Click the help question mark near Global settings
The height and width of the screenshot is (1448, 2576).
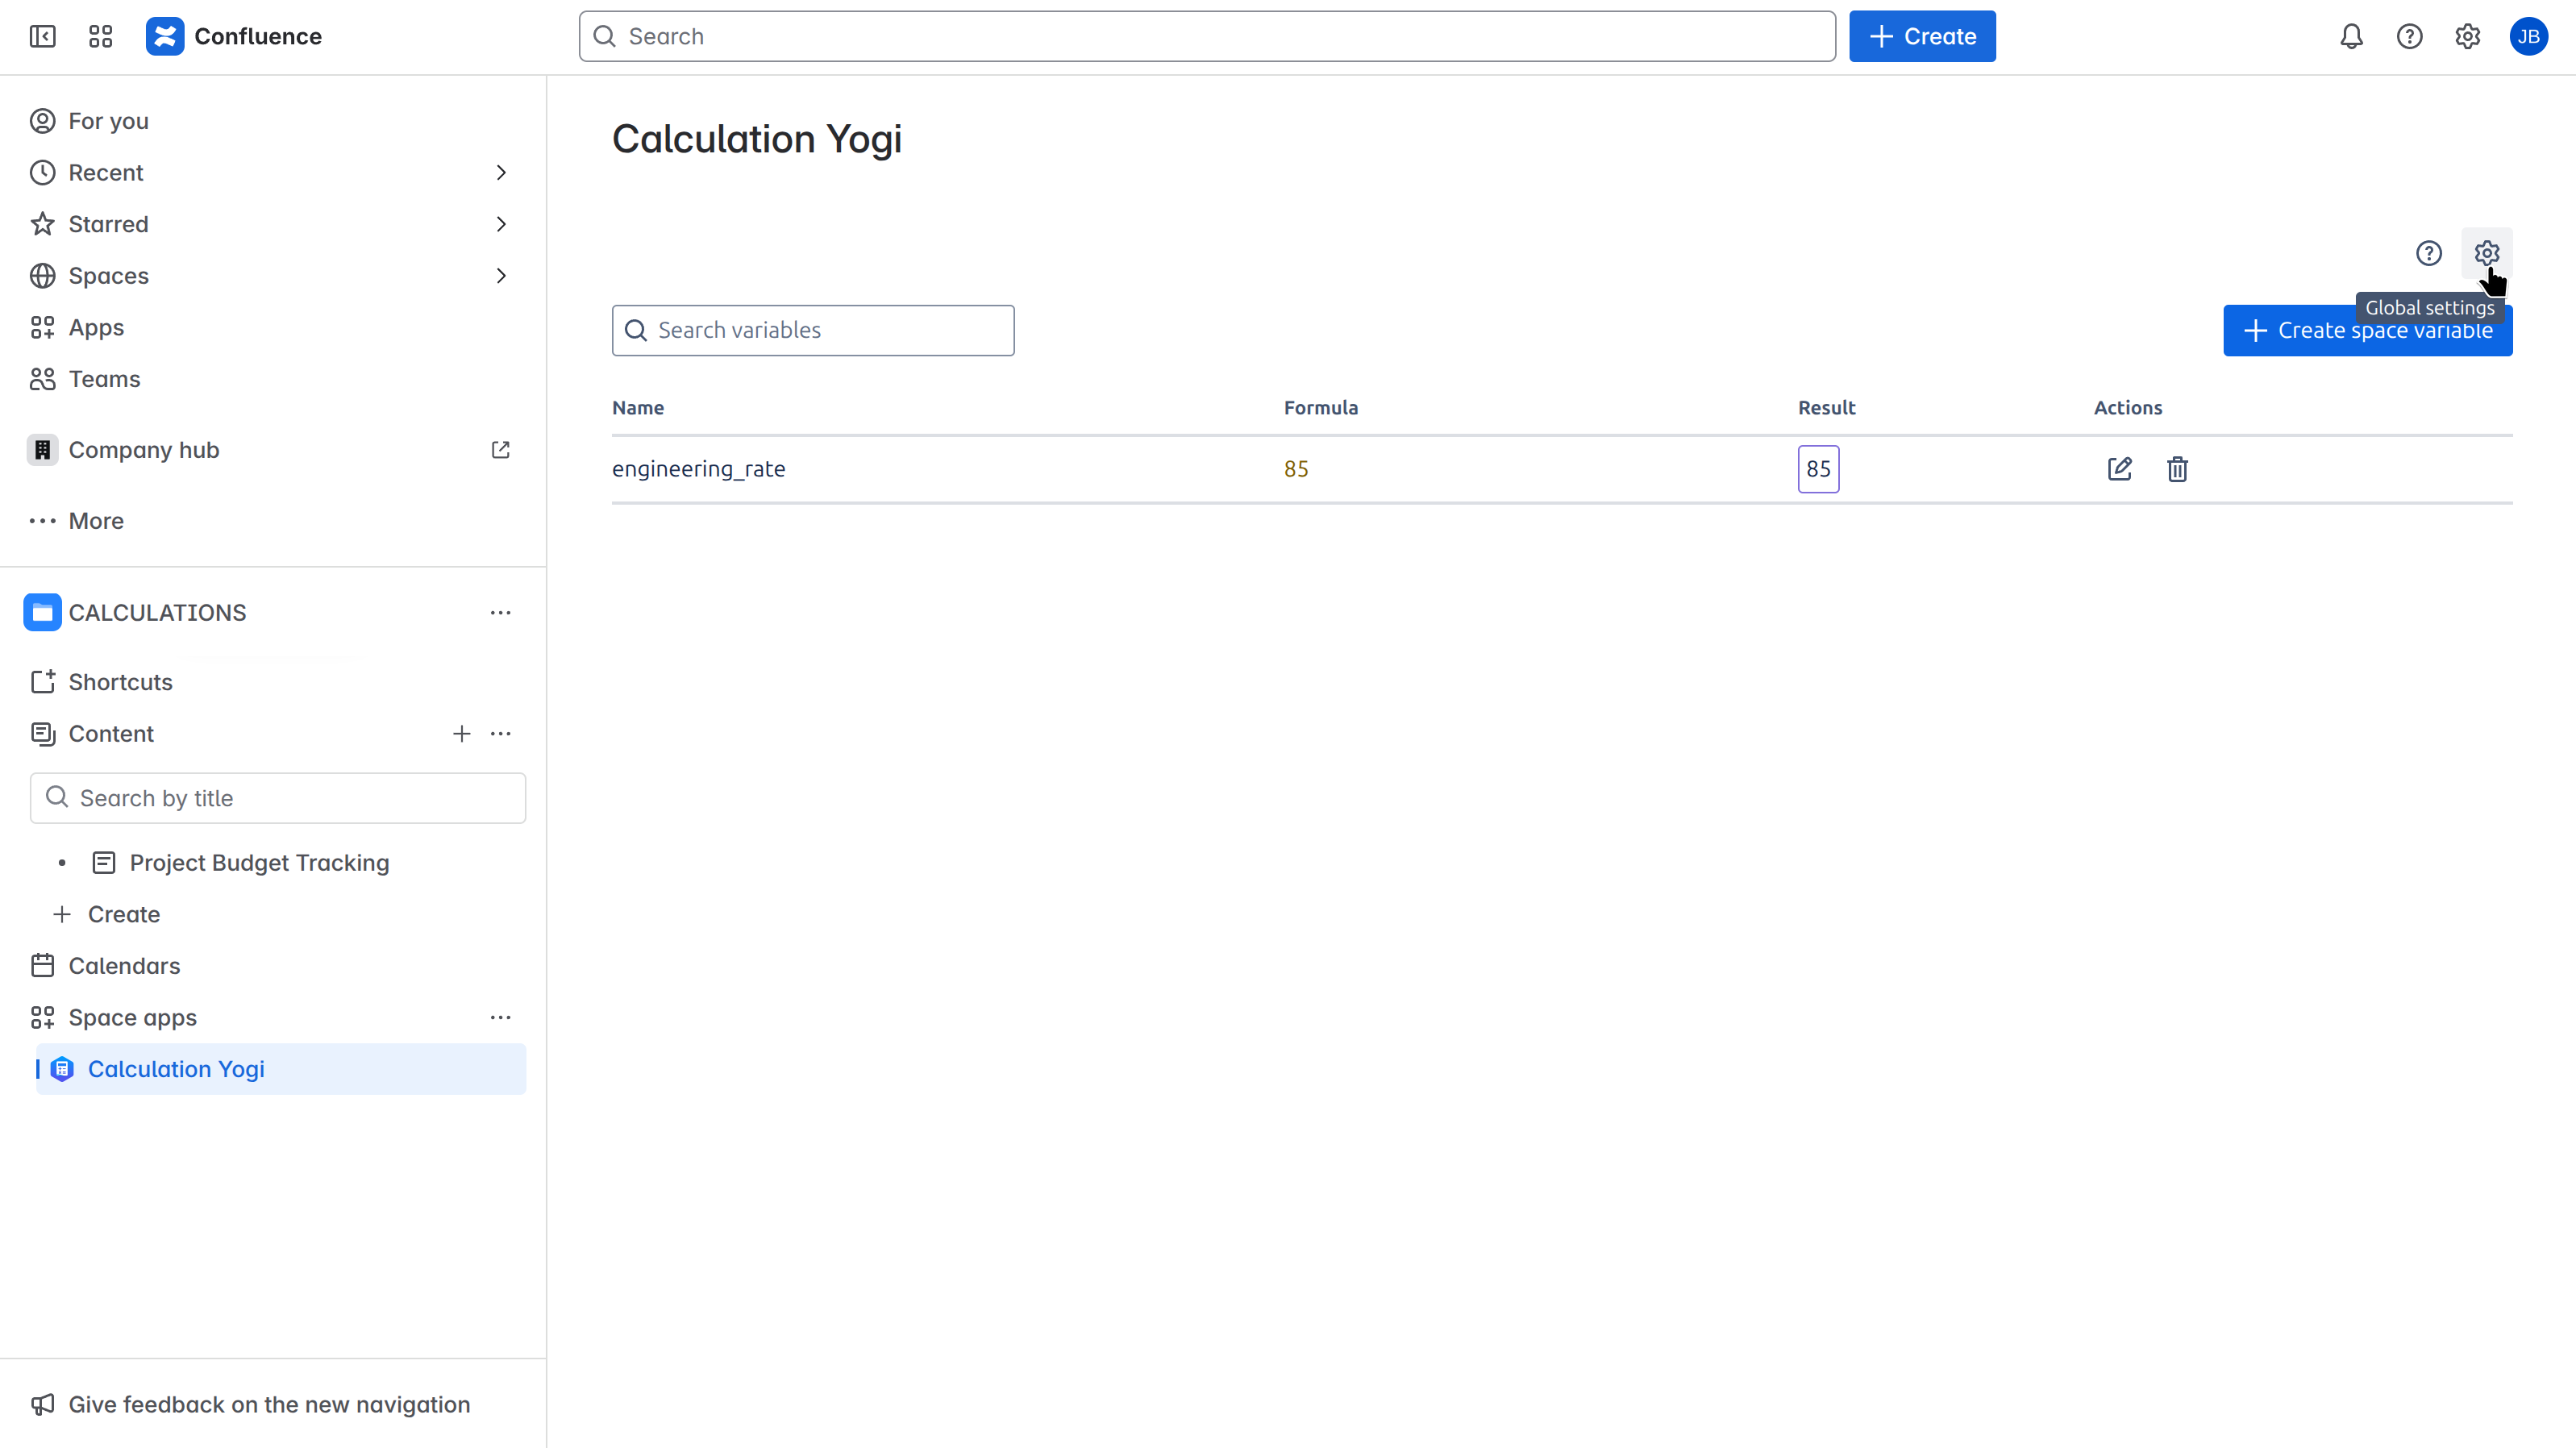(x=2429, y=253)
